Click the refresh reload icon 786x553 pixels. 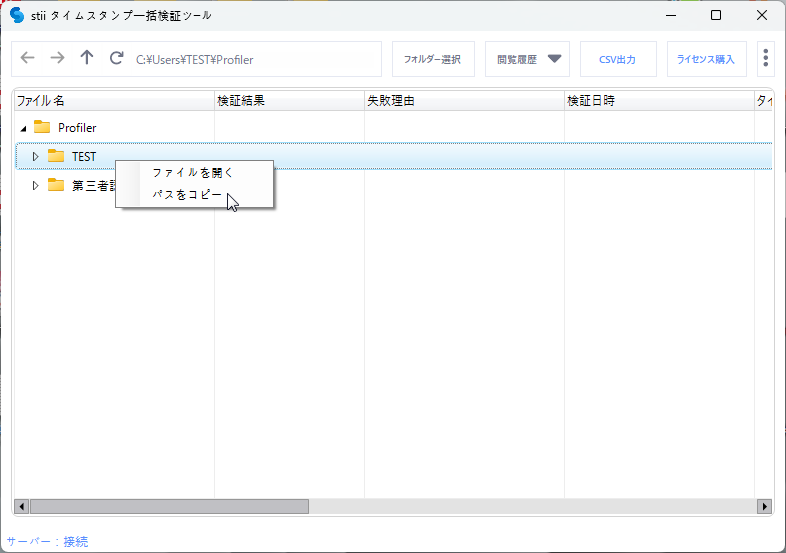coord(117,59)
